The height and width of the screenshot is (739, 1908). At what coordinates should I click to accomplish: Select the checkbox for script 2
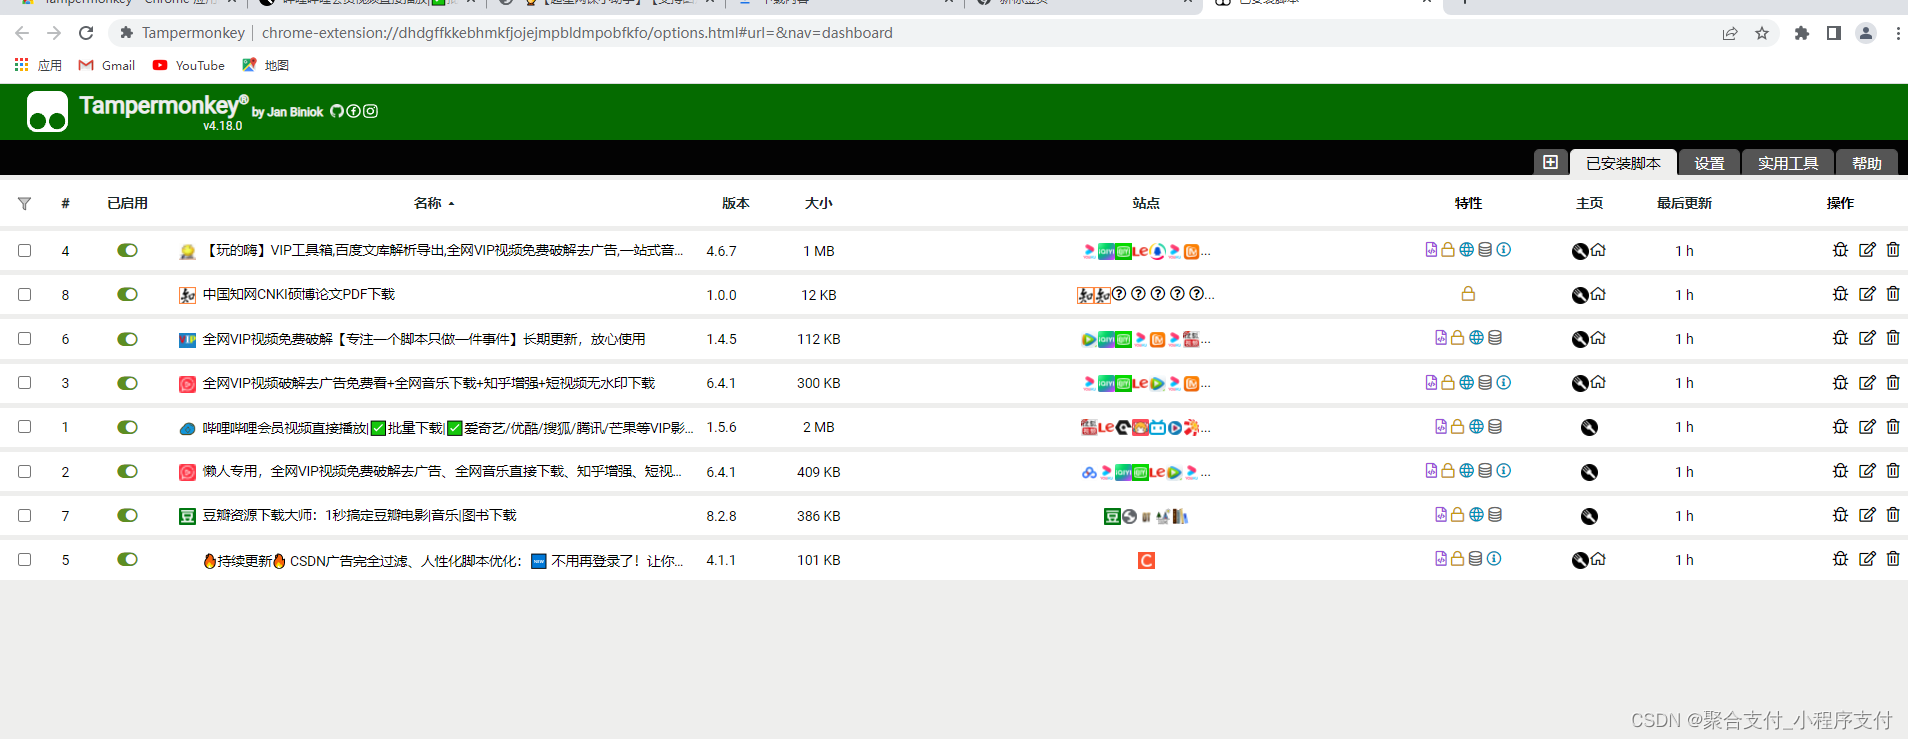(x=24, y=471)
